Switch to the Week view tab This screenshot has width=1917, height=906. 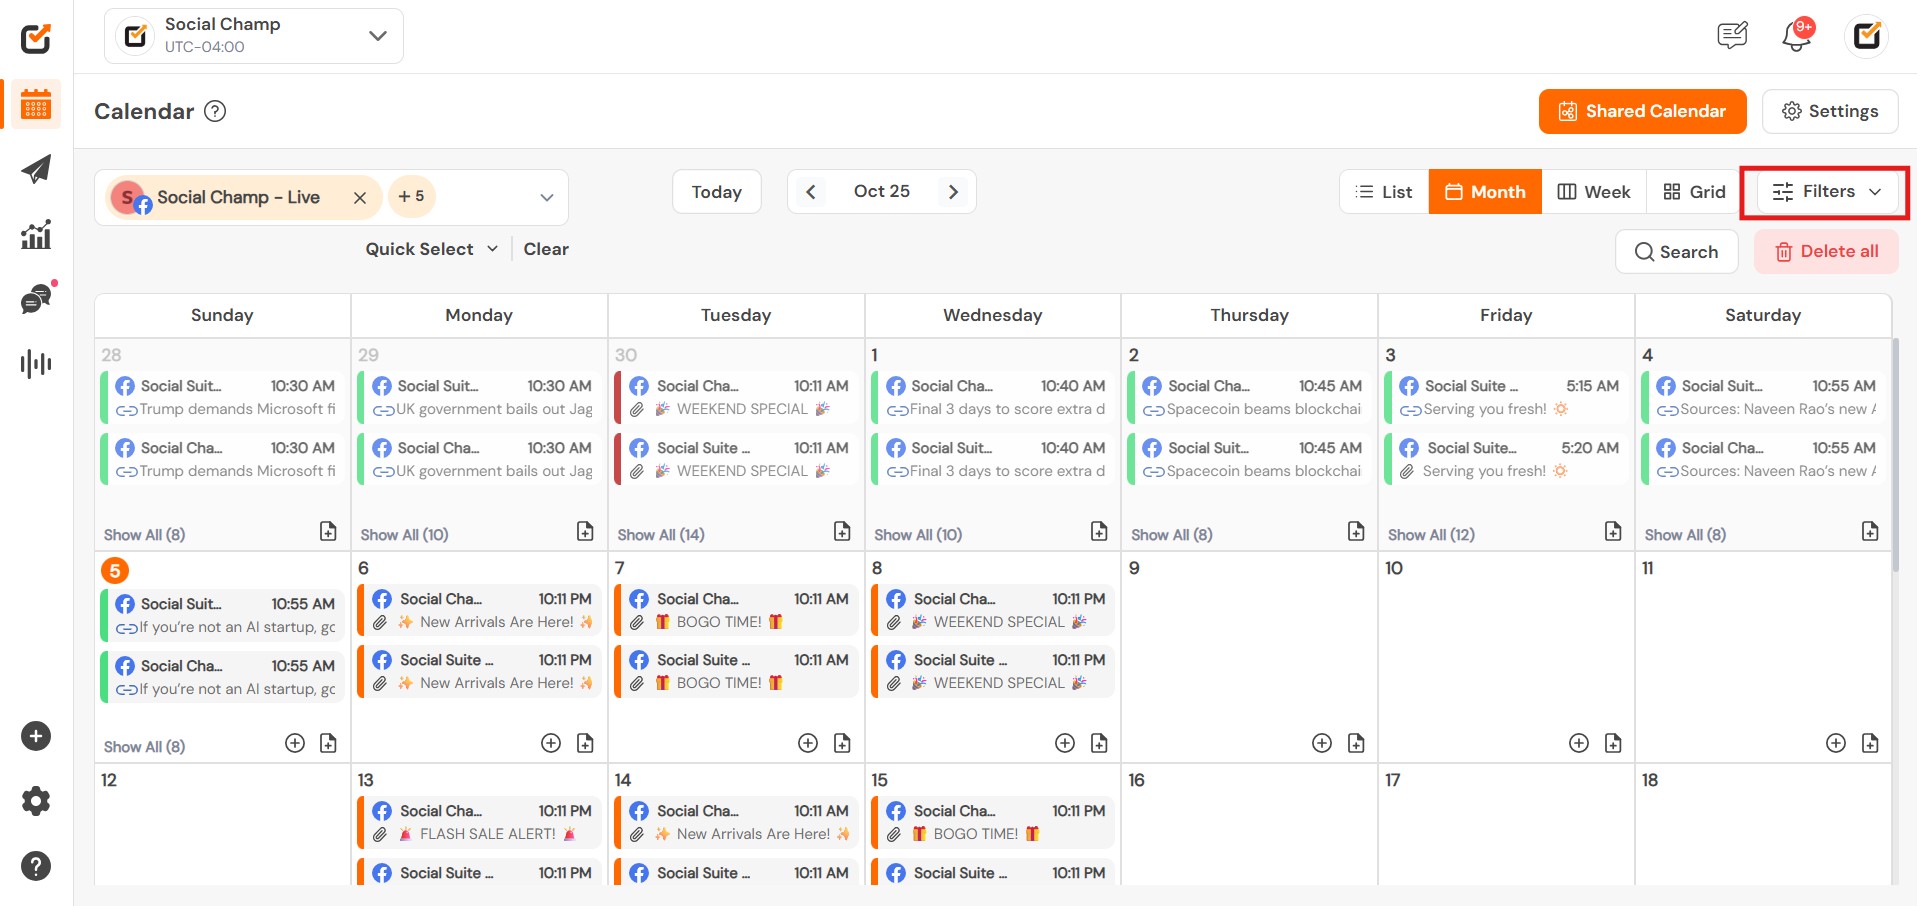pyautogui.click(x=1594, y=192)
